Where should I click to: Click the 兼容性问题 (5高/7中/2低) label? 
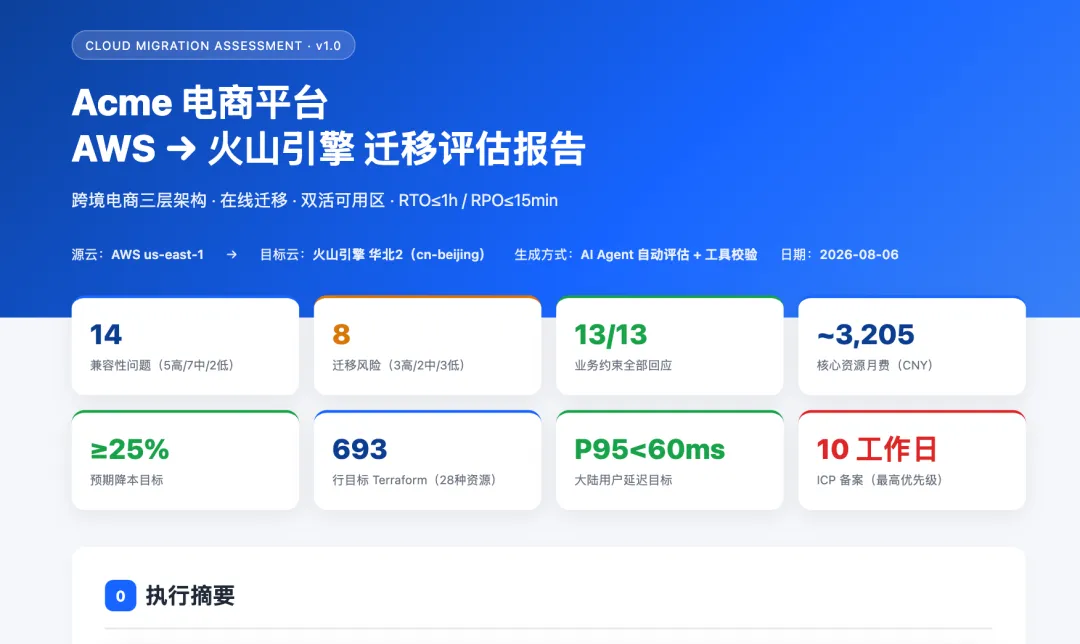162,365
